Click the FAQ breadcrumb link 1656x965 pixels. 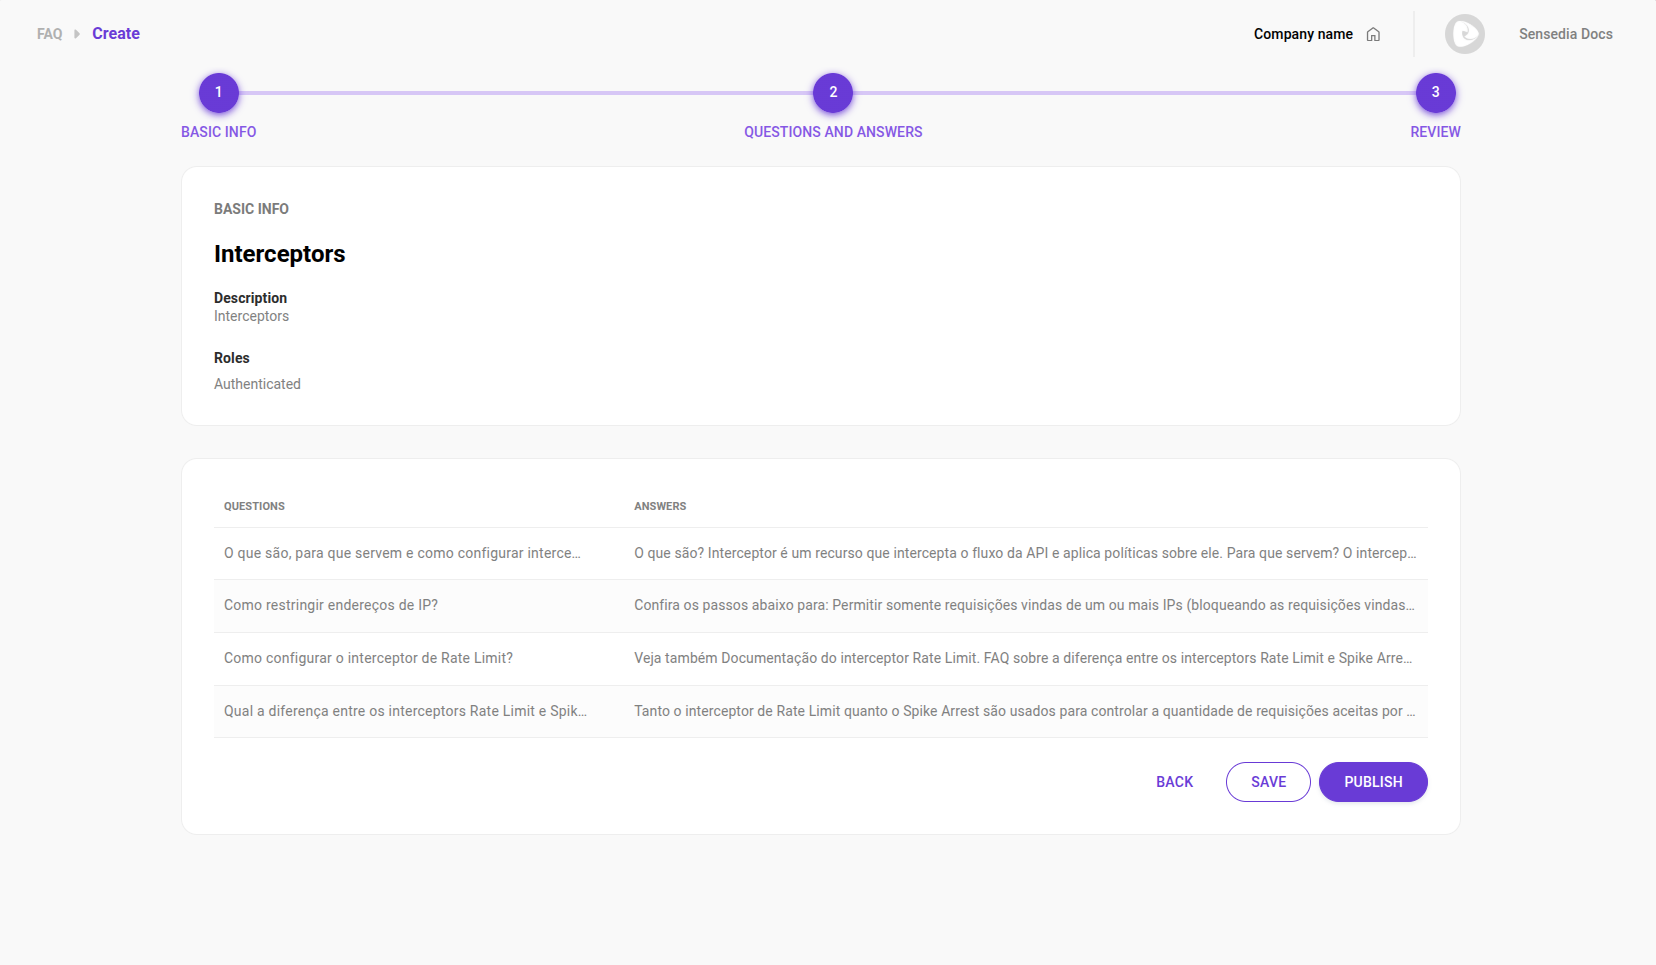pyautogui.click(x=49, y=33)
